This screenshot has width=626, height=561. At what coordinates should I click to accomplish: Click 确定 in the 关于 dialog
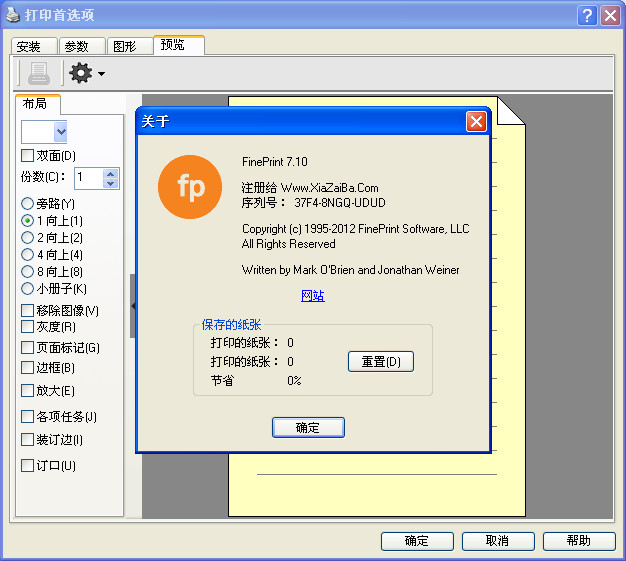(308, 428)
